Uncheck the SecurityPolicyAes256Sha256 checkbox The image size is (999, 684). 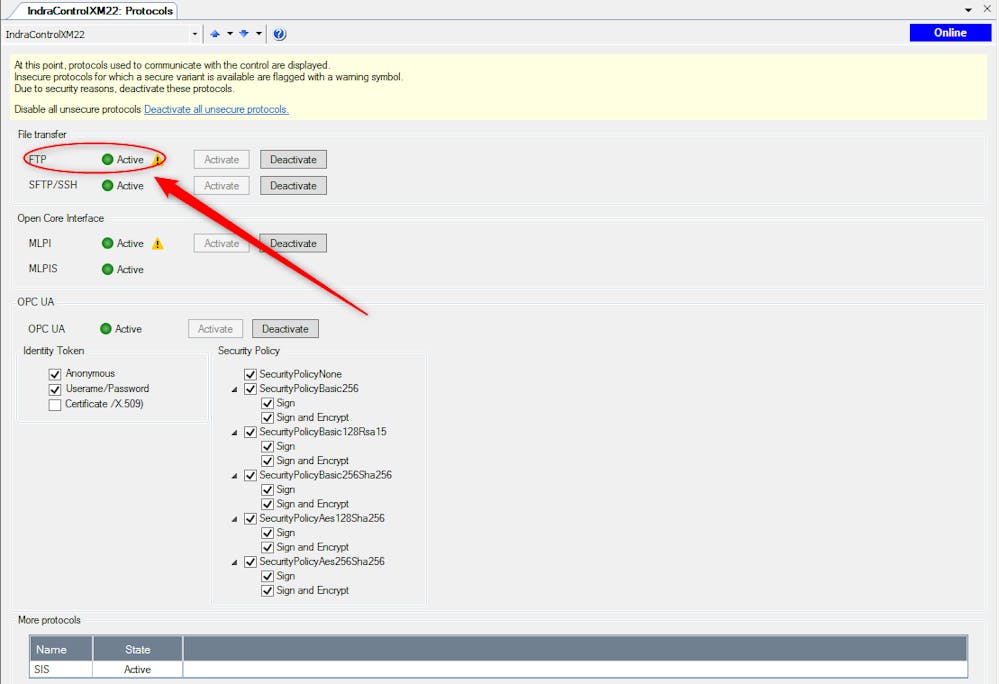pos(250,562)
